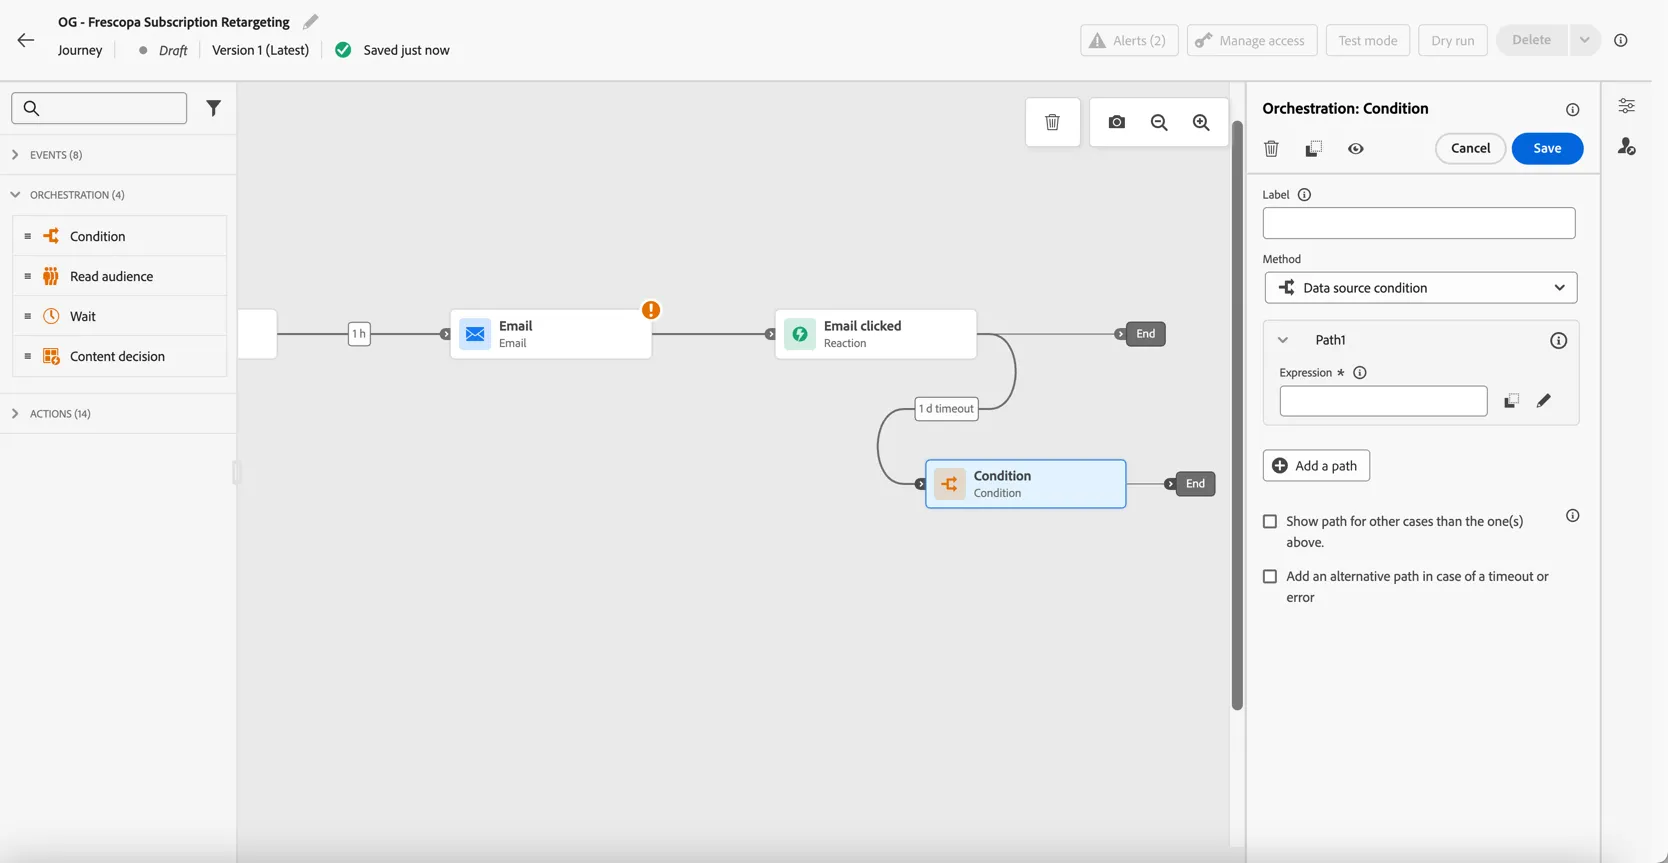The image size is (1668, 863).
Task: Select the Email clicked reaction node
Action: [x=875, y=334]
